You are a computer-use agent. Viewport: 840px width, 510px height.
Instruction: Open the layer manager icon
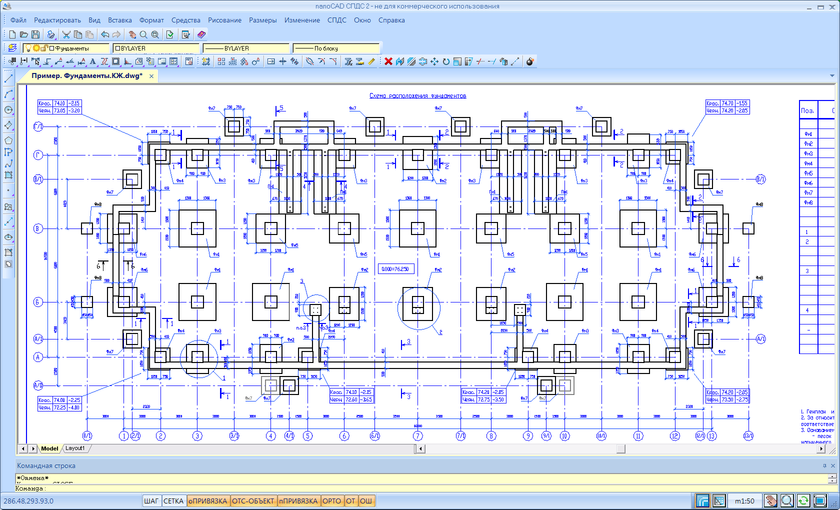tap(10, 48)
